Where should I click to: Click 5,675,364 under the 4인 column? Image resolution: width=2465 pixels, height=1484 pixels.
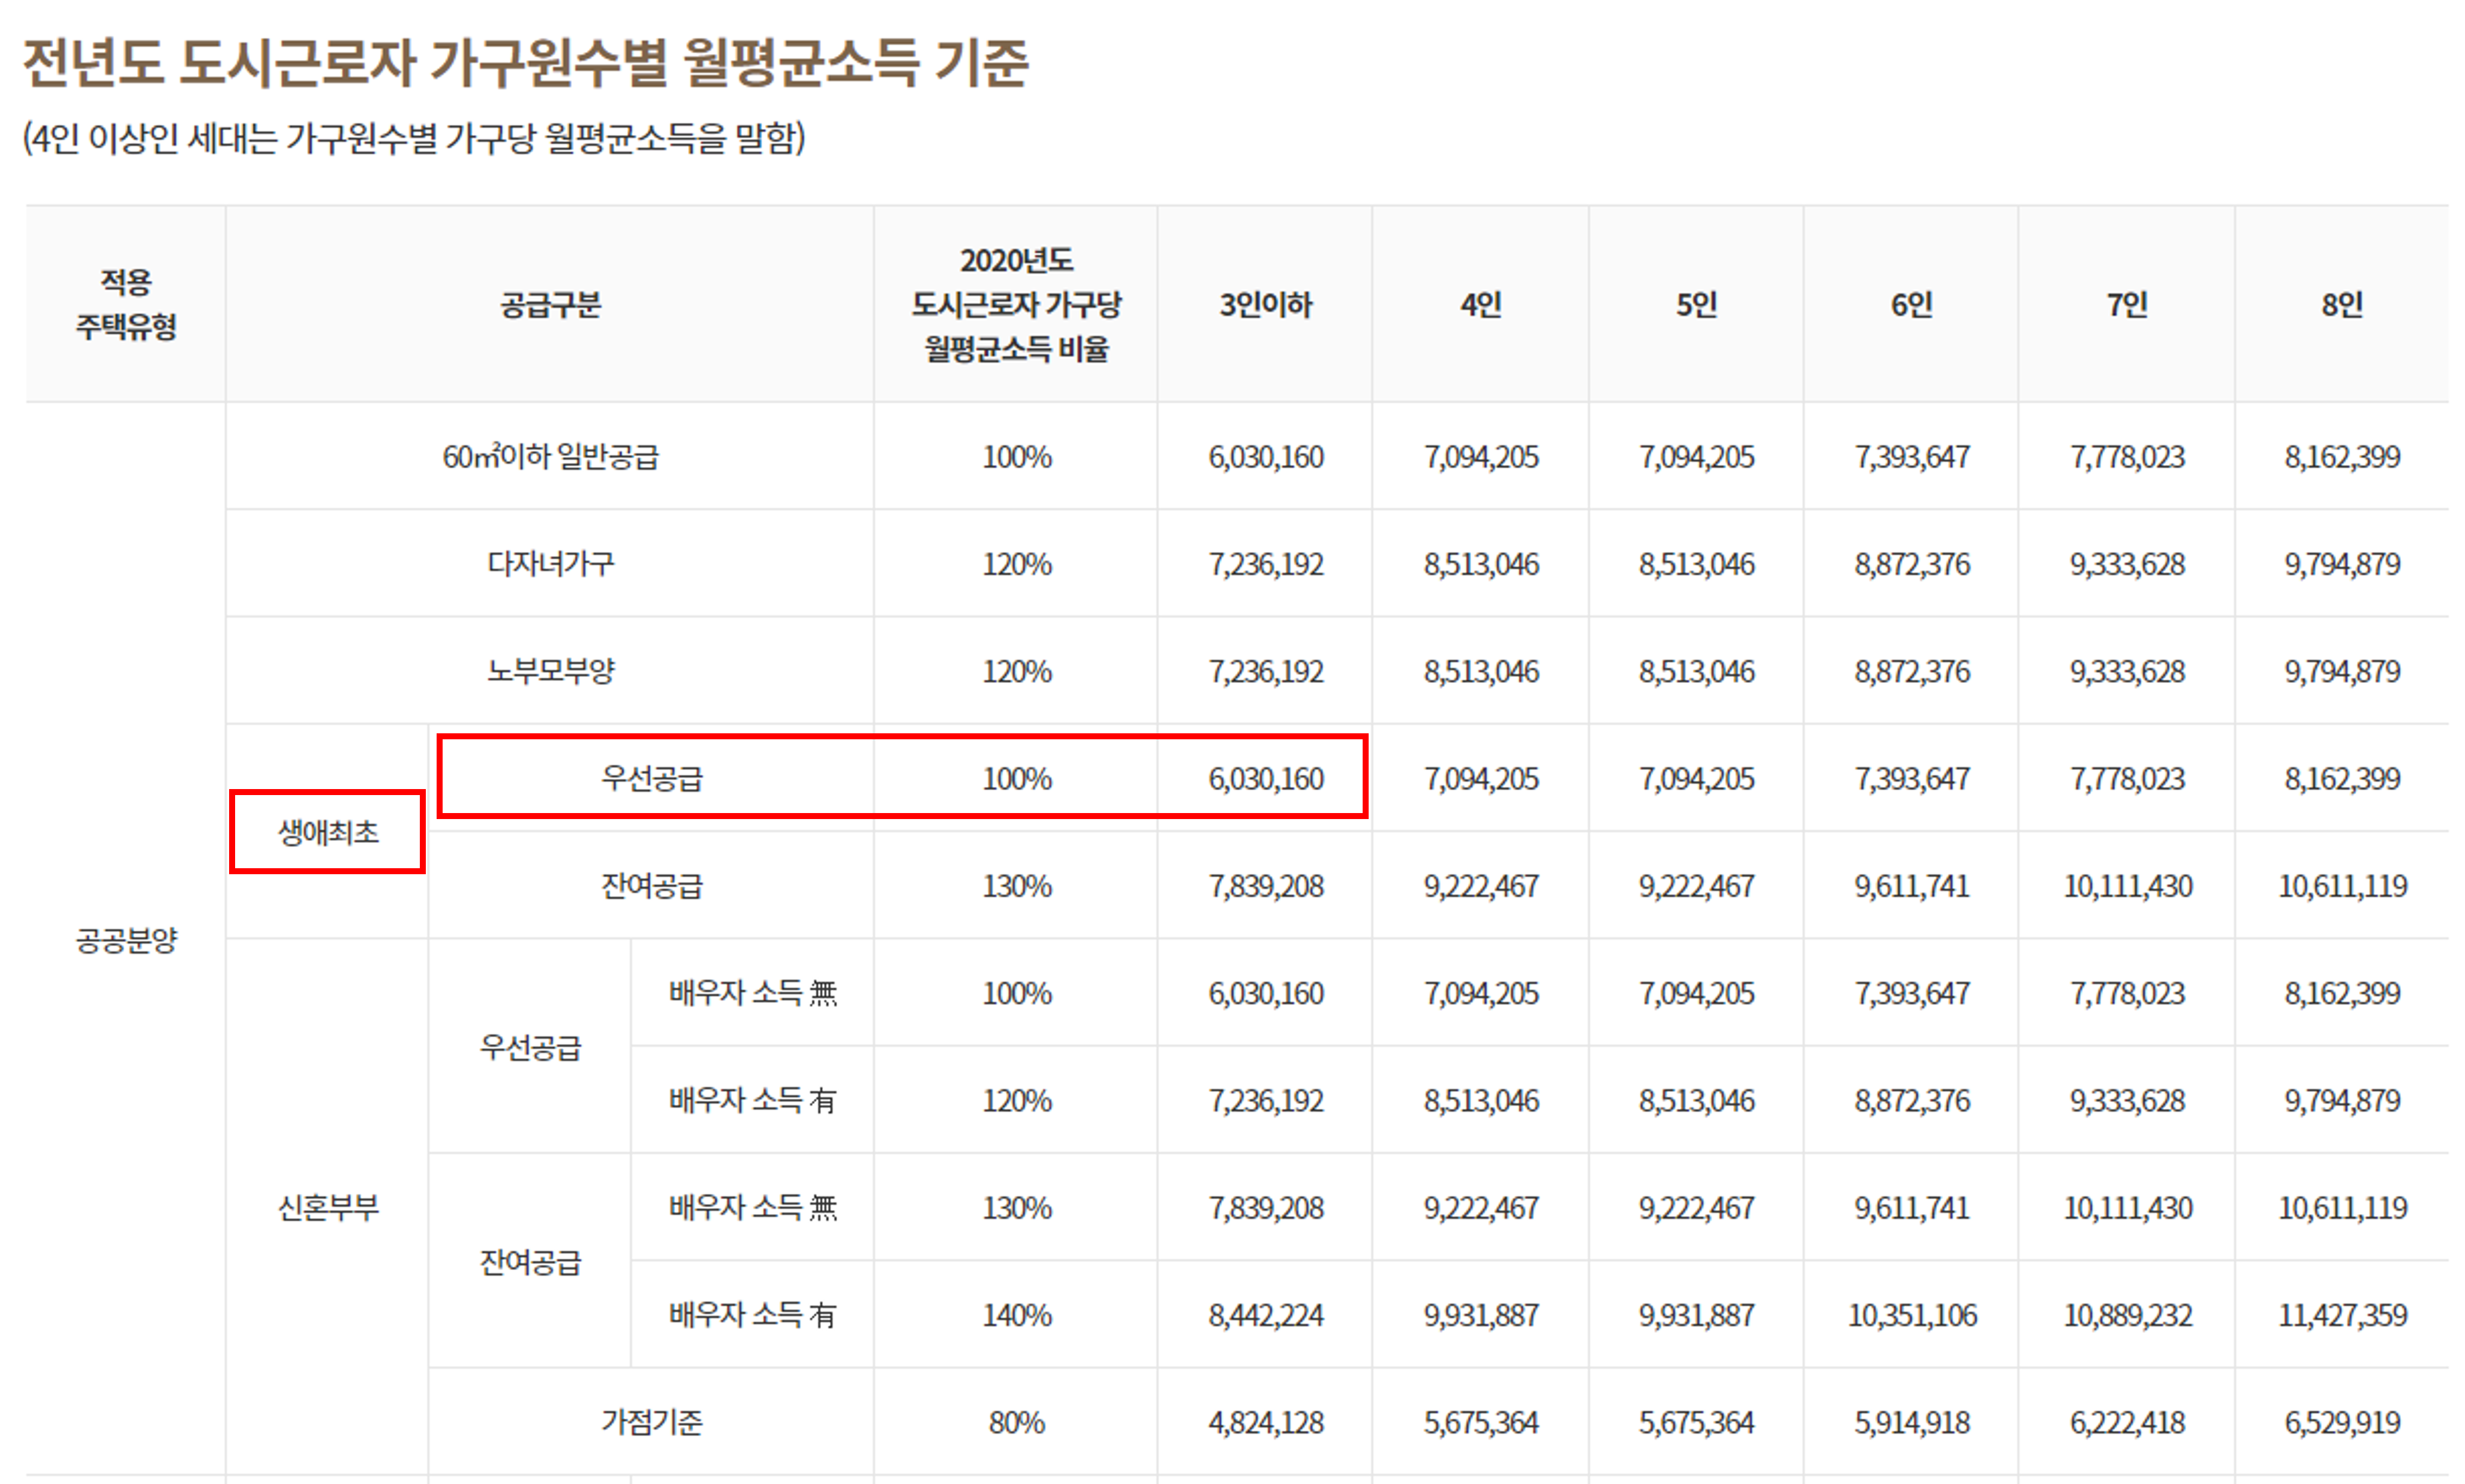pos(1481,1422)
